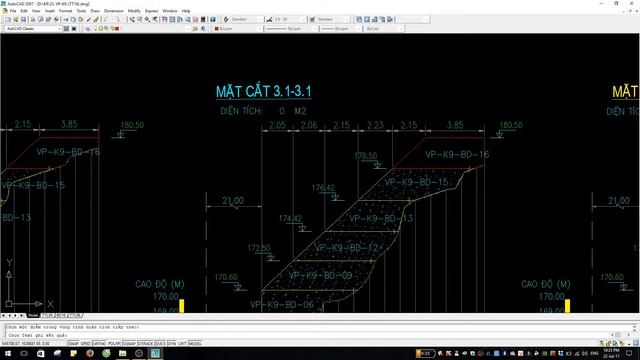Viewport: 640px width, 360px height.
Task: Click the AutoCAD taskbar icon
Action: pos(155,353)
